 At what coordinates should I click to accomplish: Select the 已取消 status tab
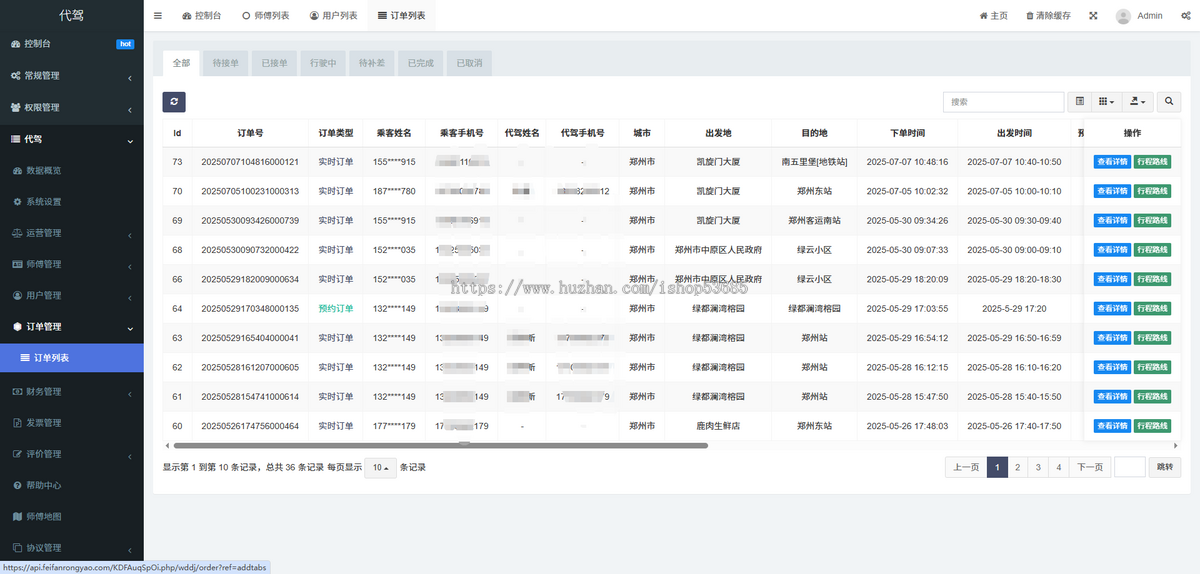(469, 63)
